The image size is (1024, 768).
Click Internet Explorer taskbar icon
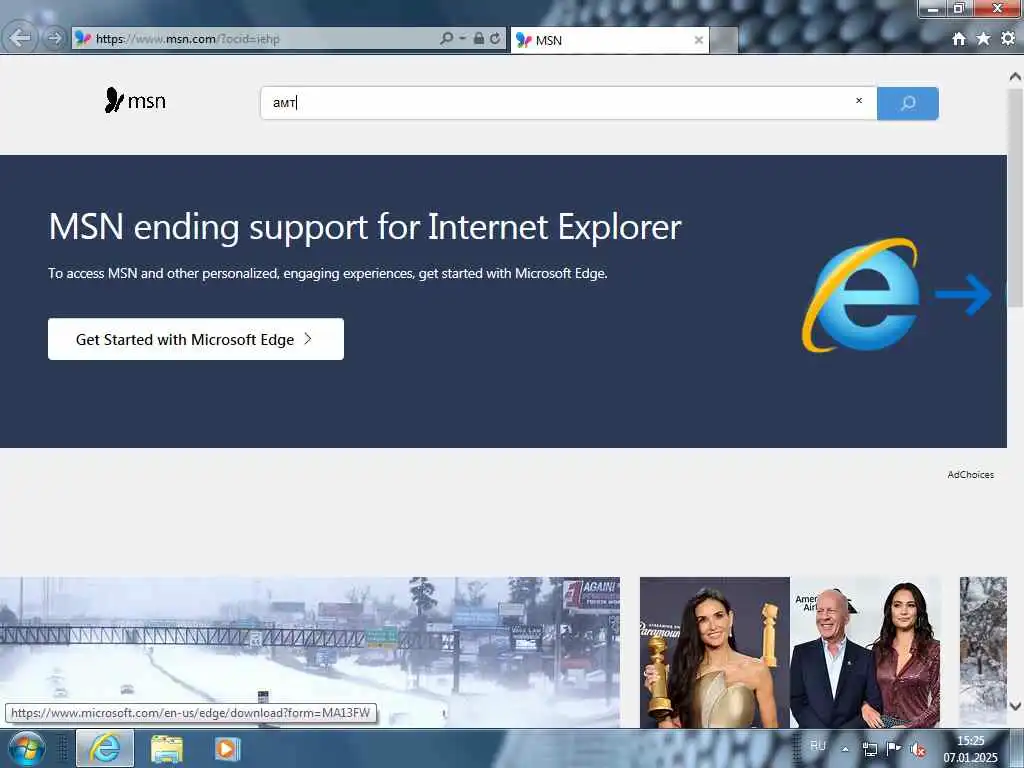point(105,748)
